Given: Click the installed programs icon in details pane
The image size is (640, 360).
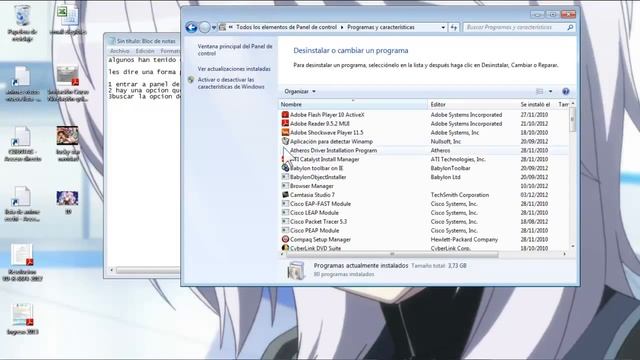Looking at the screenshot, I should coord(296,270).
